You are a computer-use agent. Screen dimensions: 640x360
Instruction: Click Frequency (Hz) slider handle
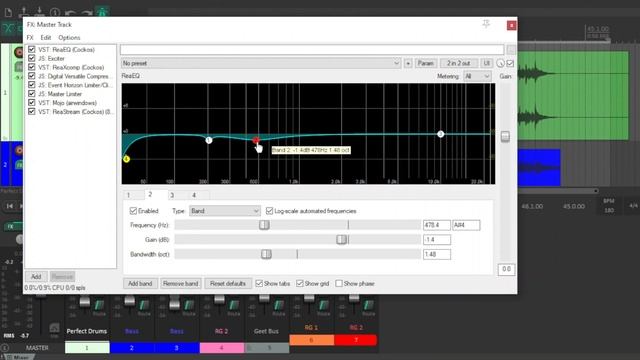click(264, 225)
